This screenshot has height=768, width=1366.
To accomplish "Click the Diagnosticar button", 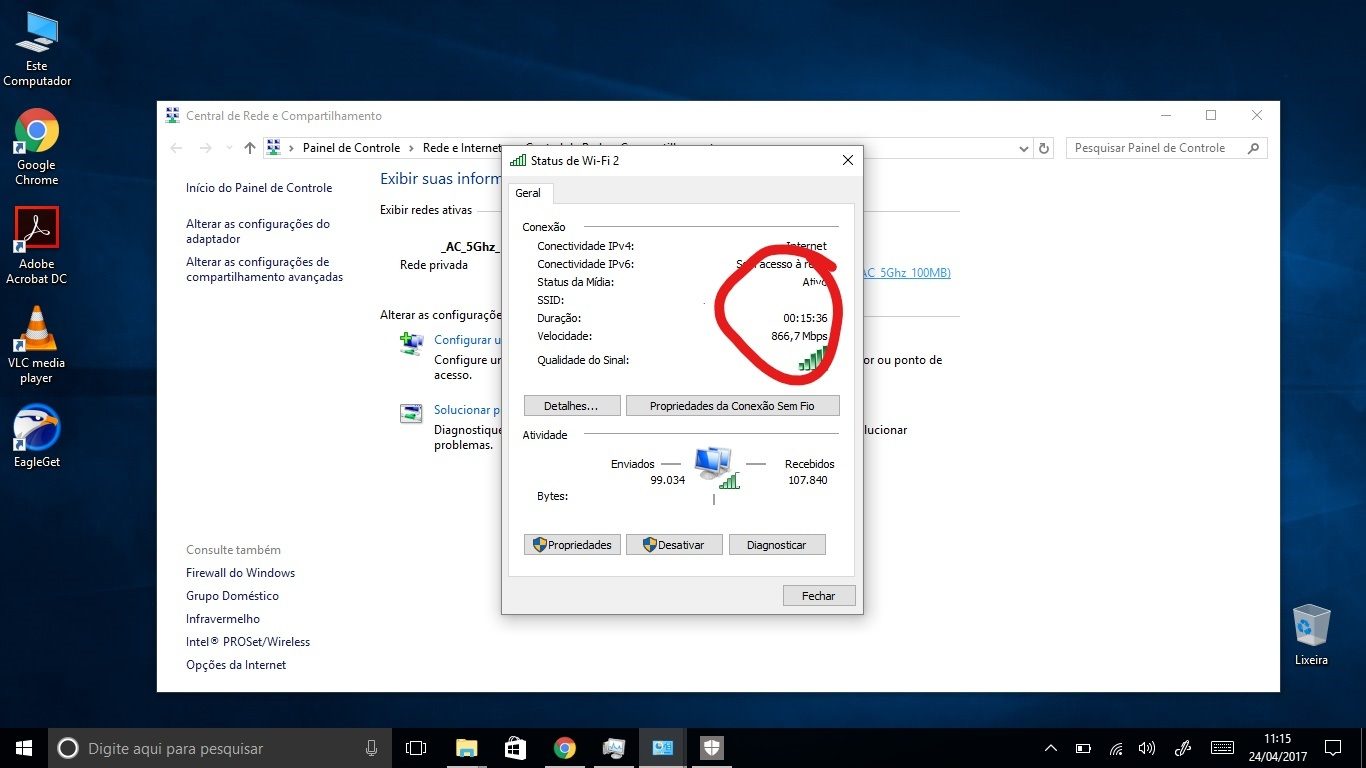I will click(x=777, y=545).
